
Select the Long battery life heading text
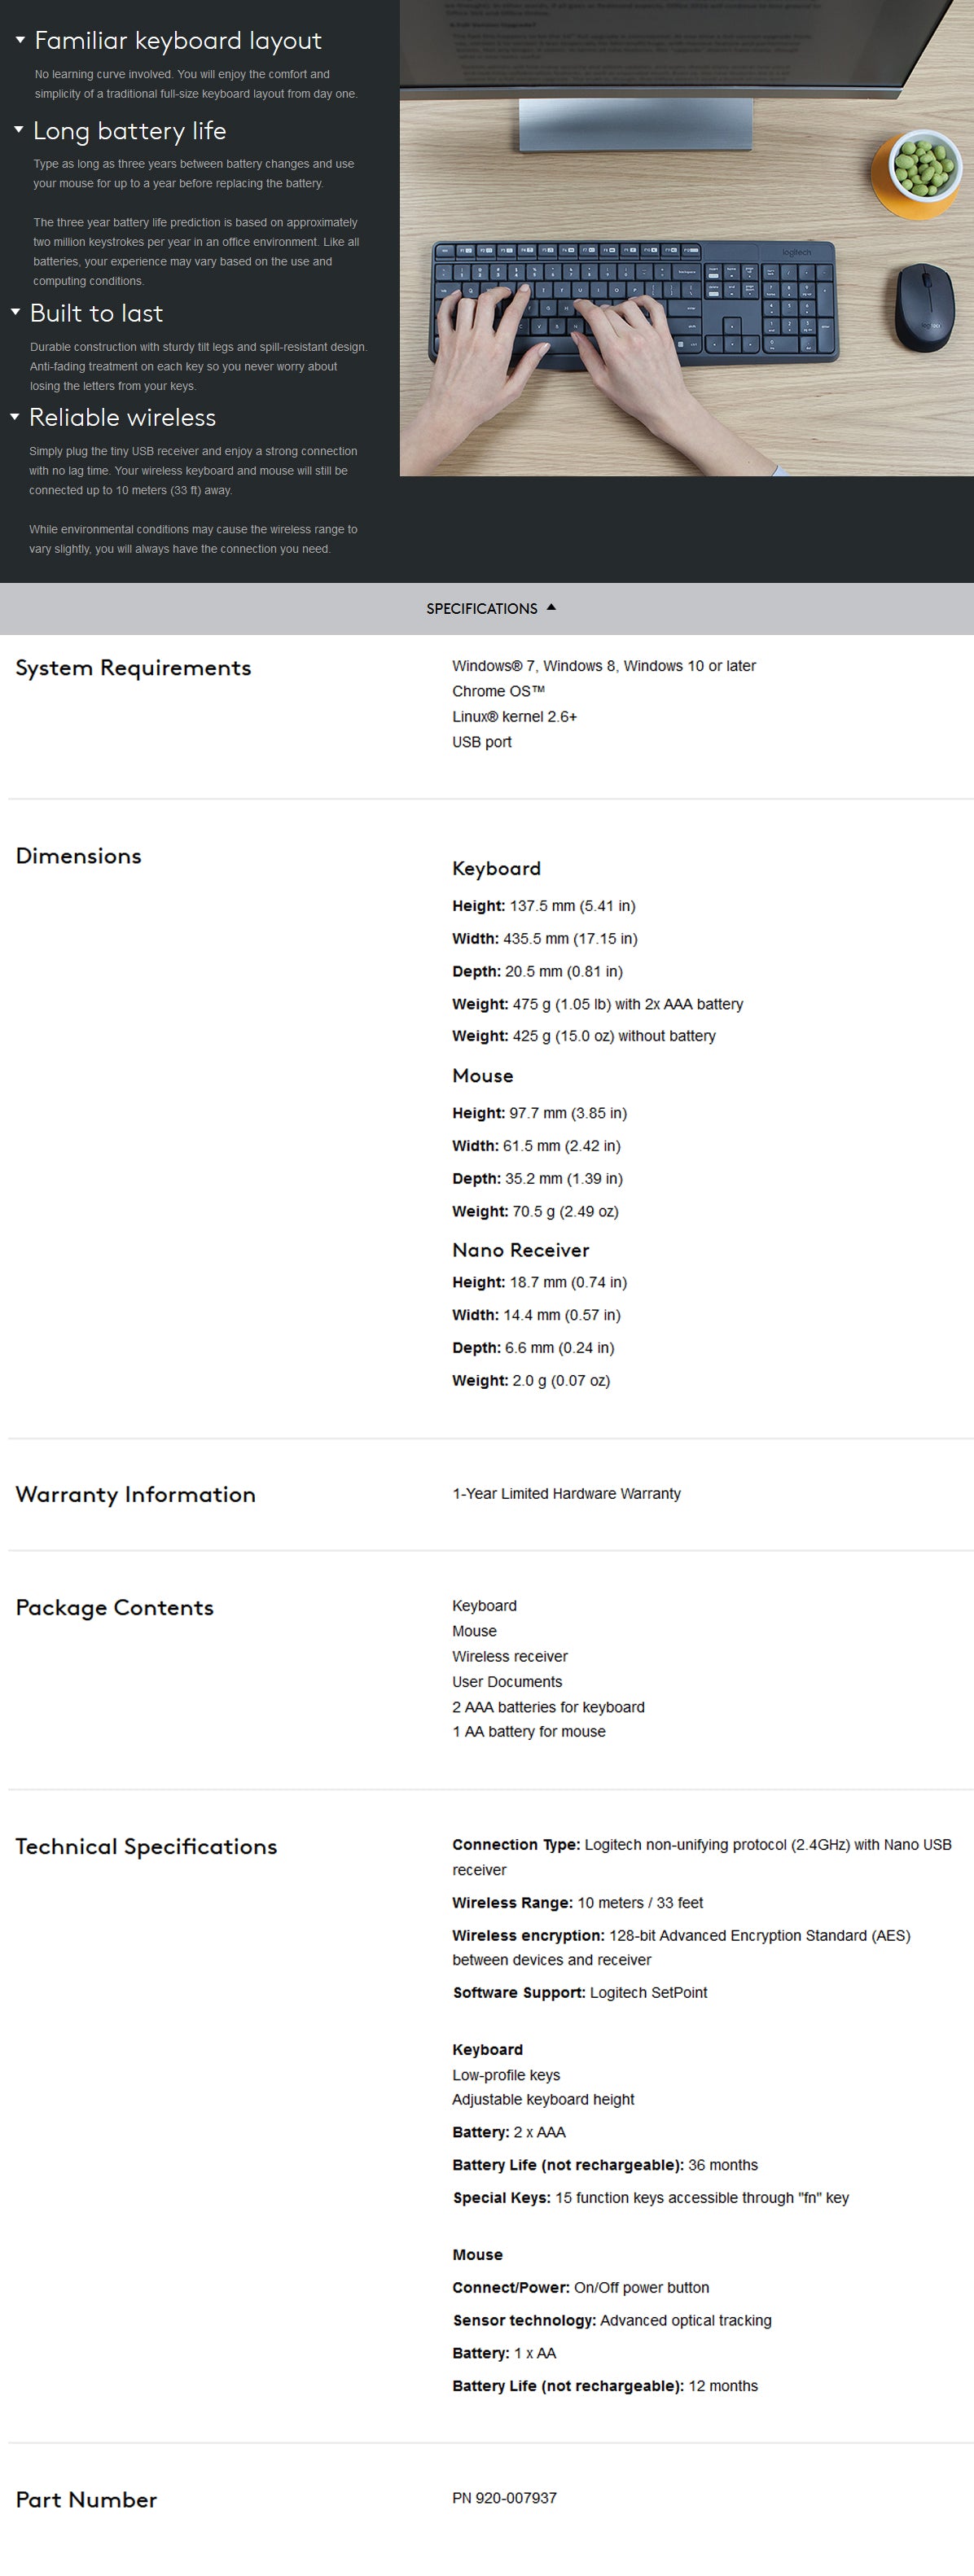click(129, 131)
